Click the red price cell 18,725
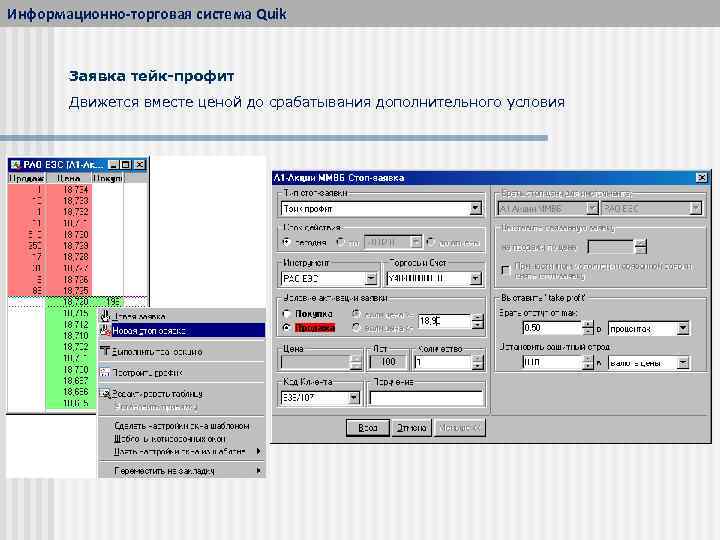 [x=69, y=291]
